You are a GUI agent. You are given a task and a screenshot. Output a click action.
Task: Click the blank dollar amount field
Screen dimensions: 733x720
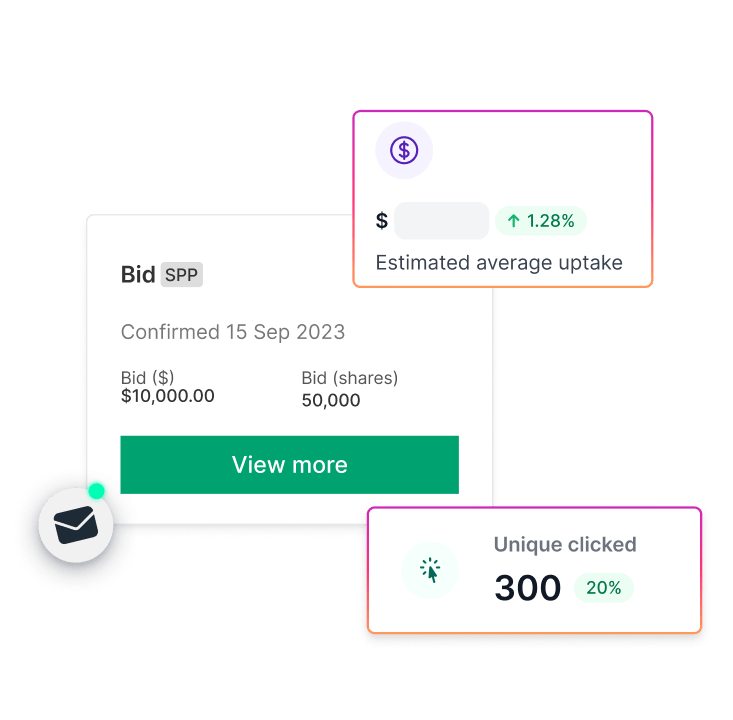[441, 221]
